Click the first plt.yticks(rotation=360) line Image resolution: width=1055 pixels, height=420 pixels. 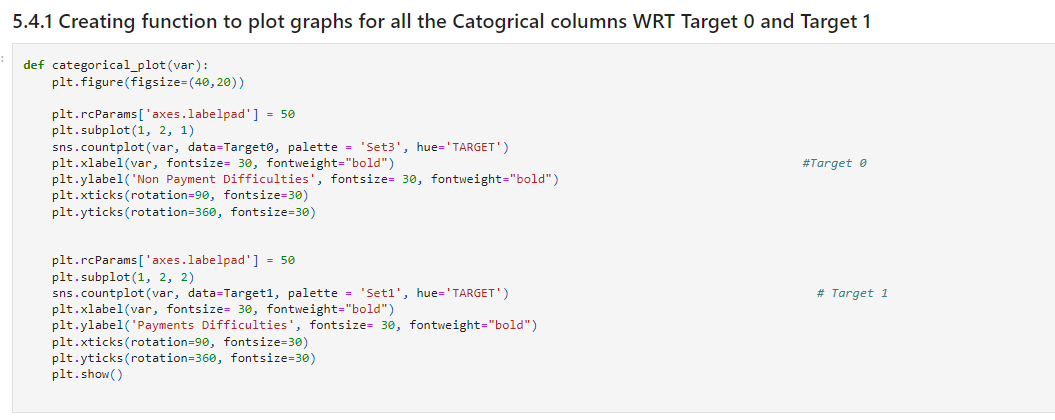coord(184,212)
